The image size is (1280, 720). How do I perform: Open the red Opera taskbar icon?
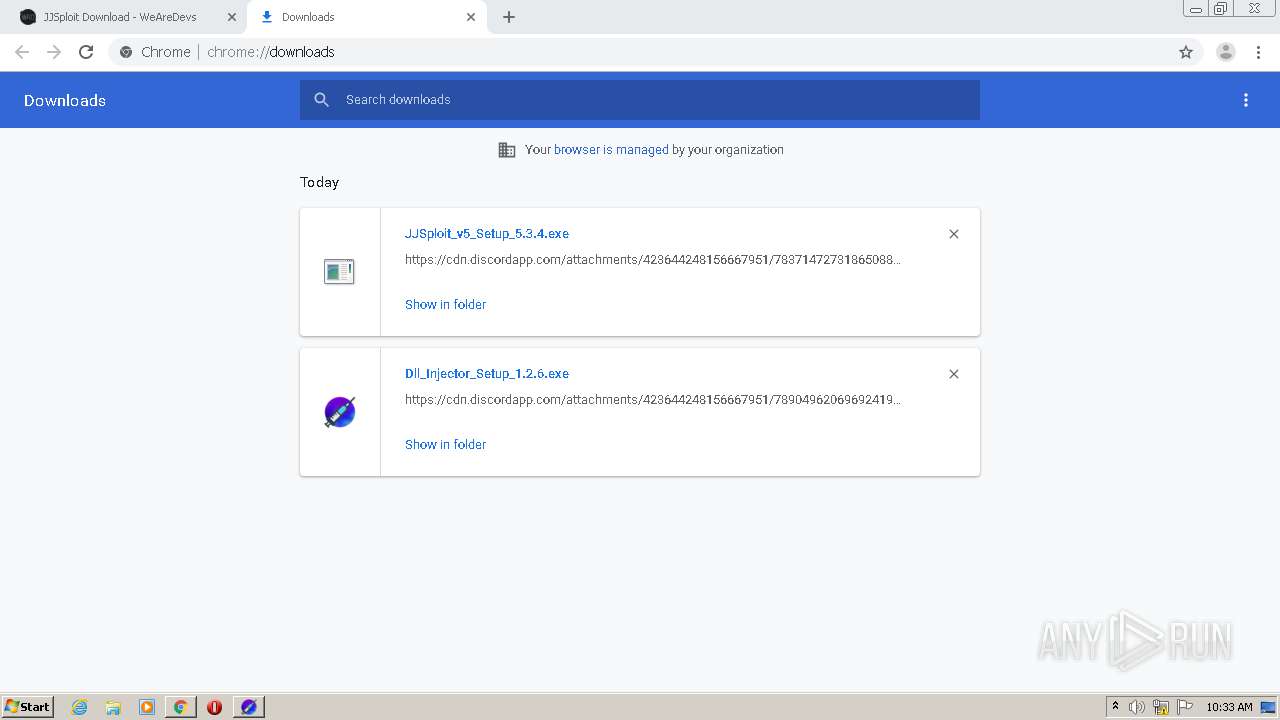214,707
